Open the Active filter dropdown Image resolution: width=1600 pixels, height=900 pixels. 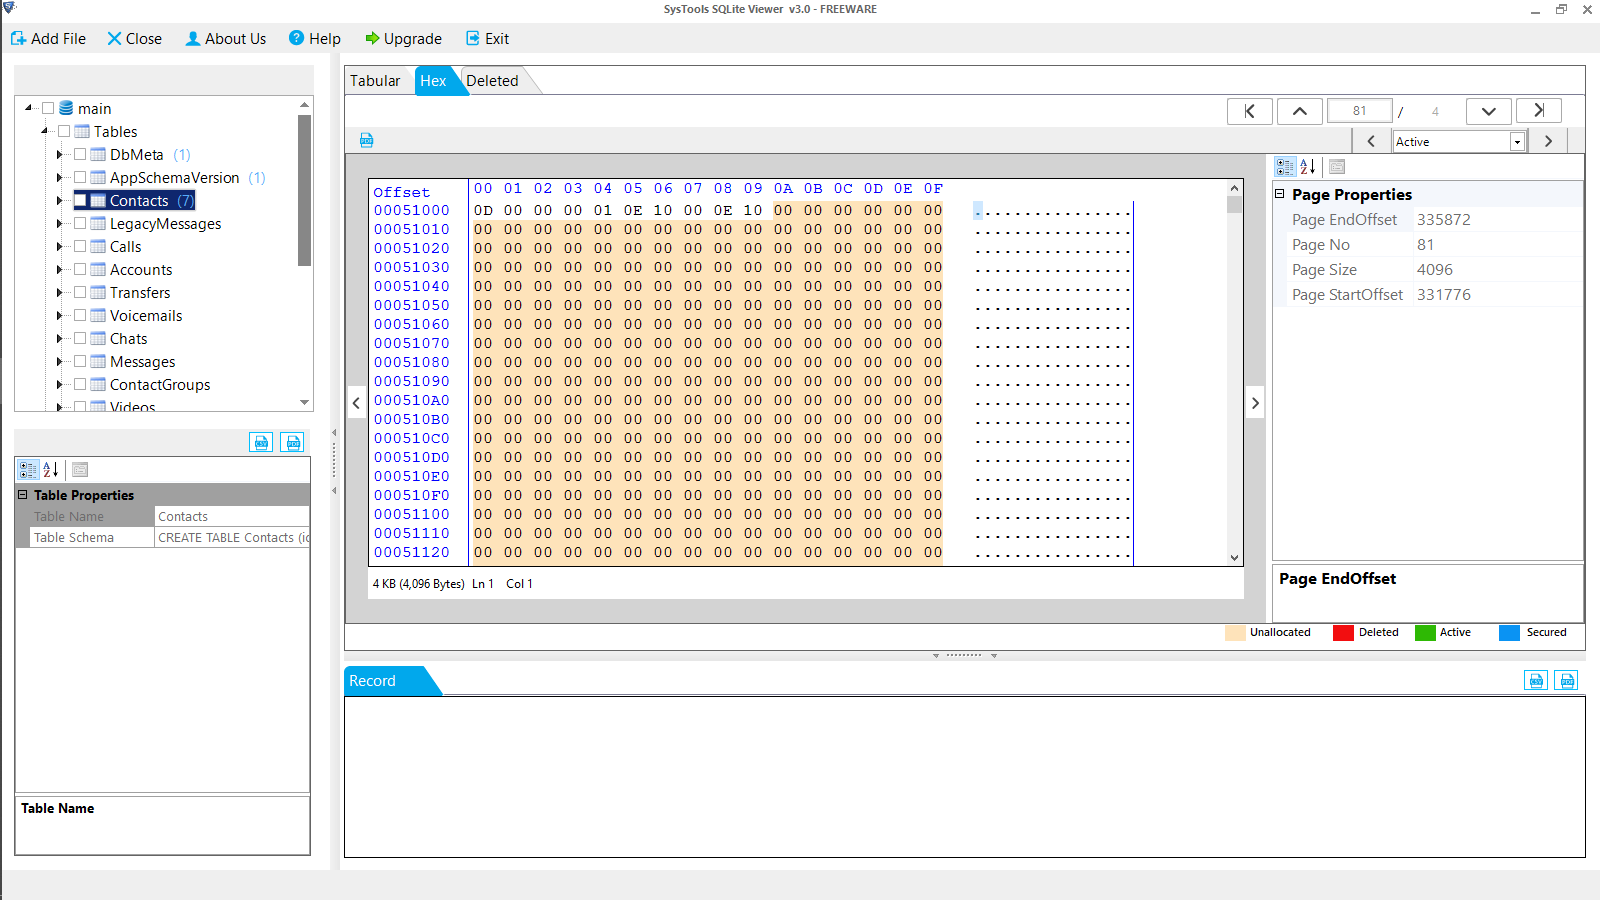point(1517,142)
